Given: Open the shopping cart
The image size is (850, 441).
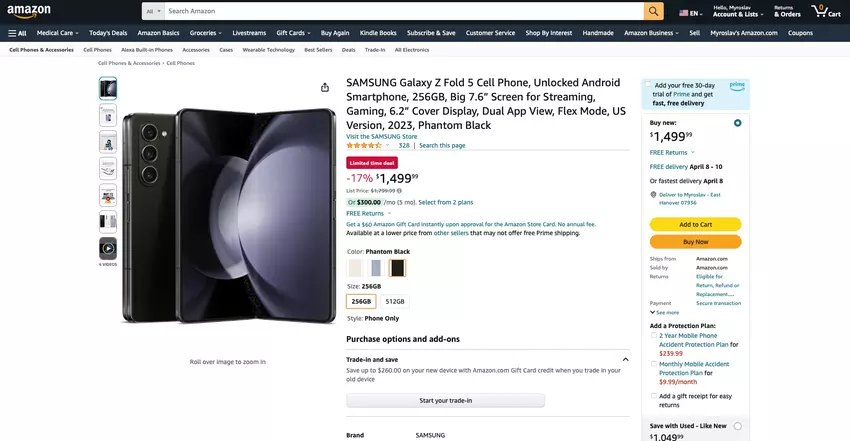Looking at the screenshot, I should 826,12.
